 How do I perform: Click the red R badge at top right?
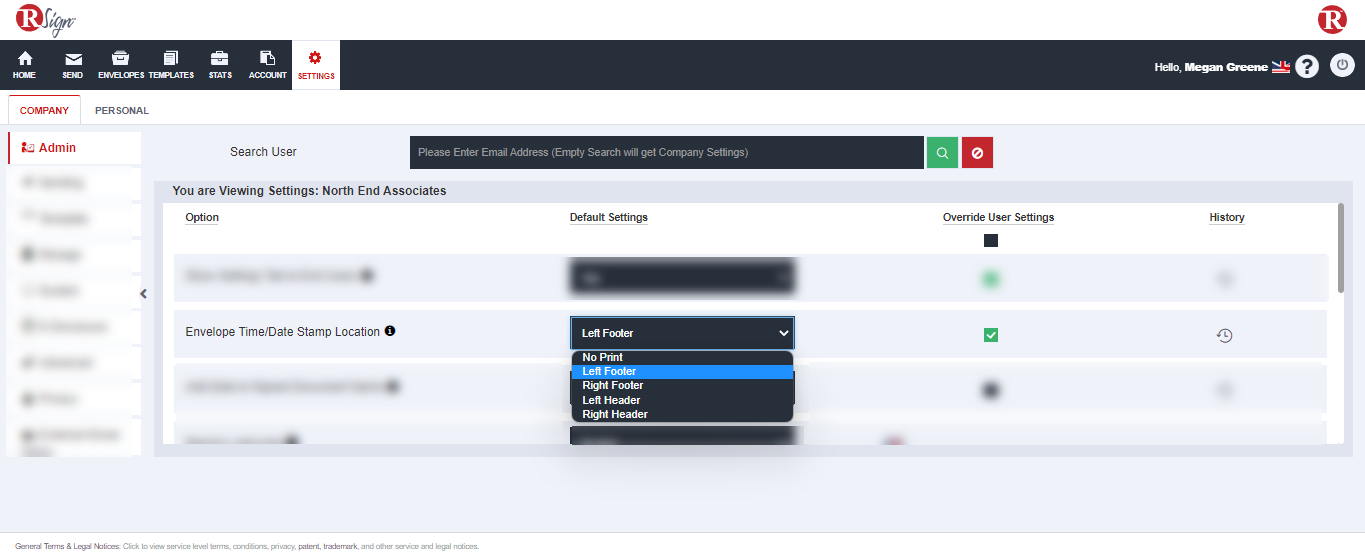pos(1332,20)
